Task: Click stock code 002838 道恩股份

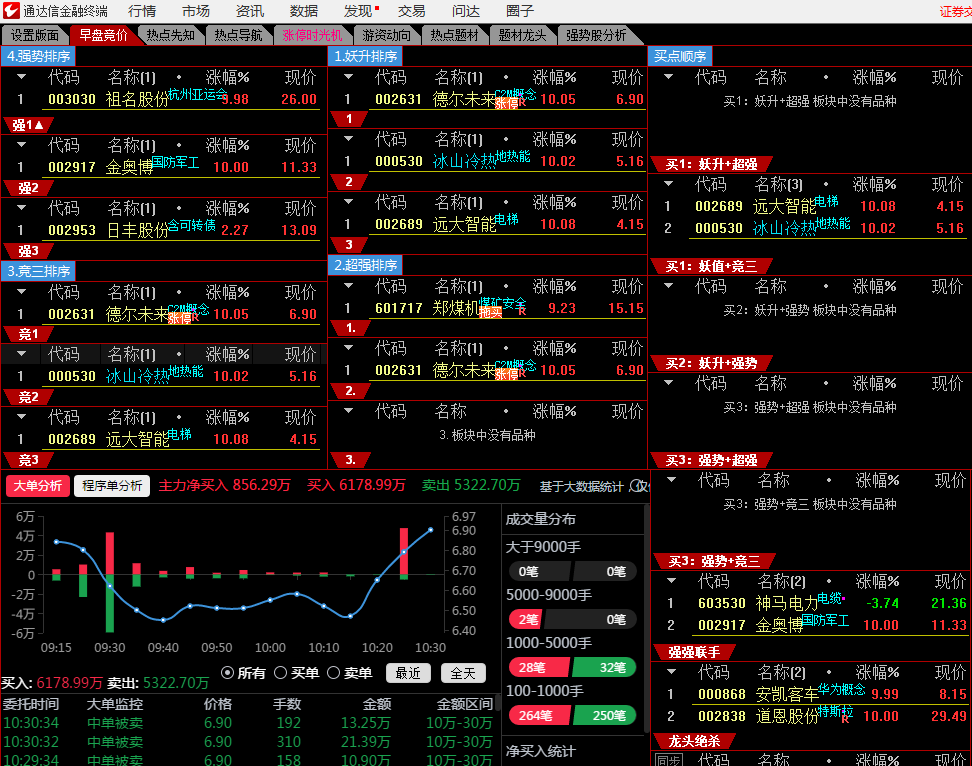Action: pyautogui.click(x=722, y=716)
